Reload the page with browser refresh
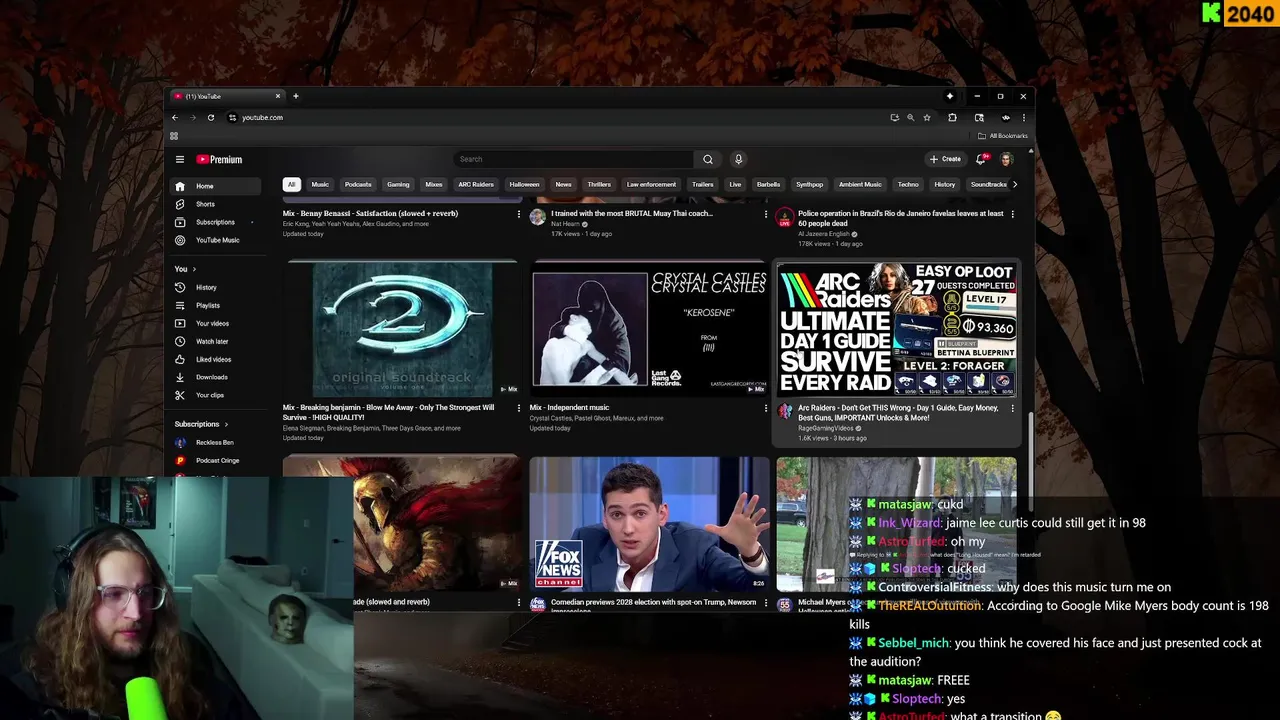The image size is (1280, 720). [x=211, y=117]
